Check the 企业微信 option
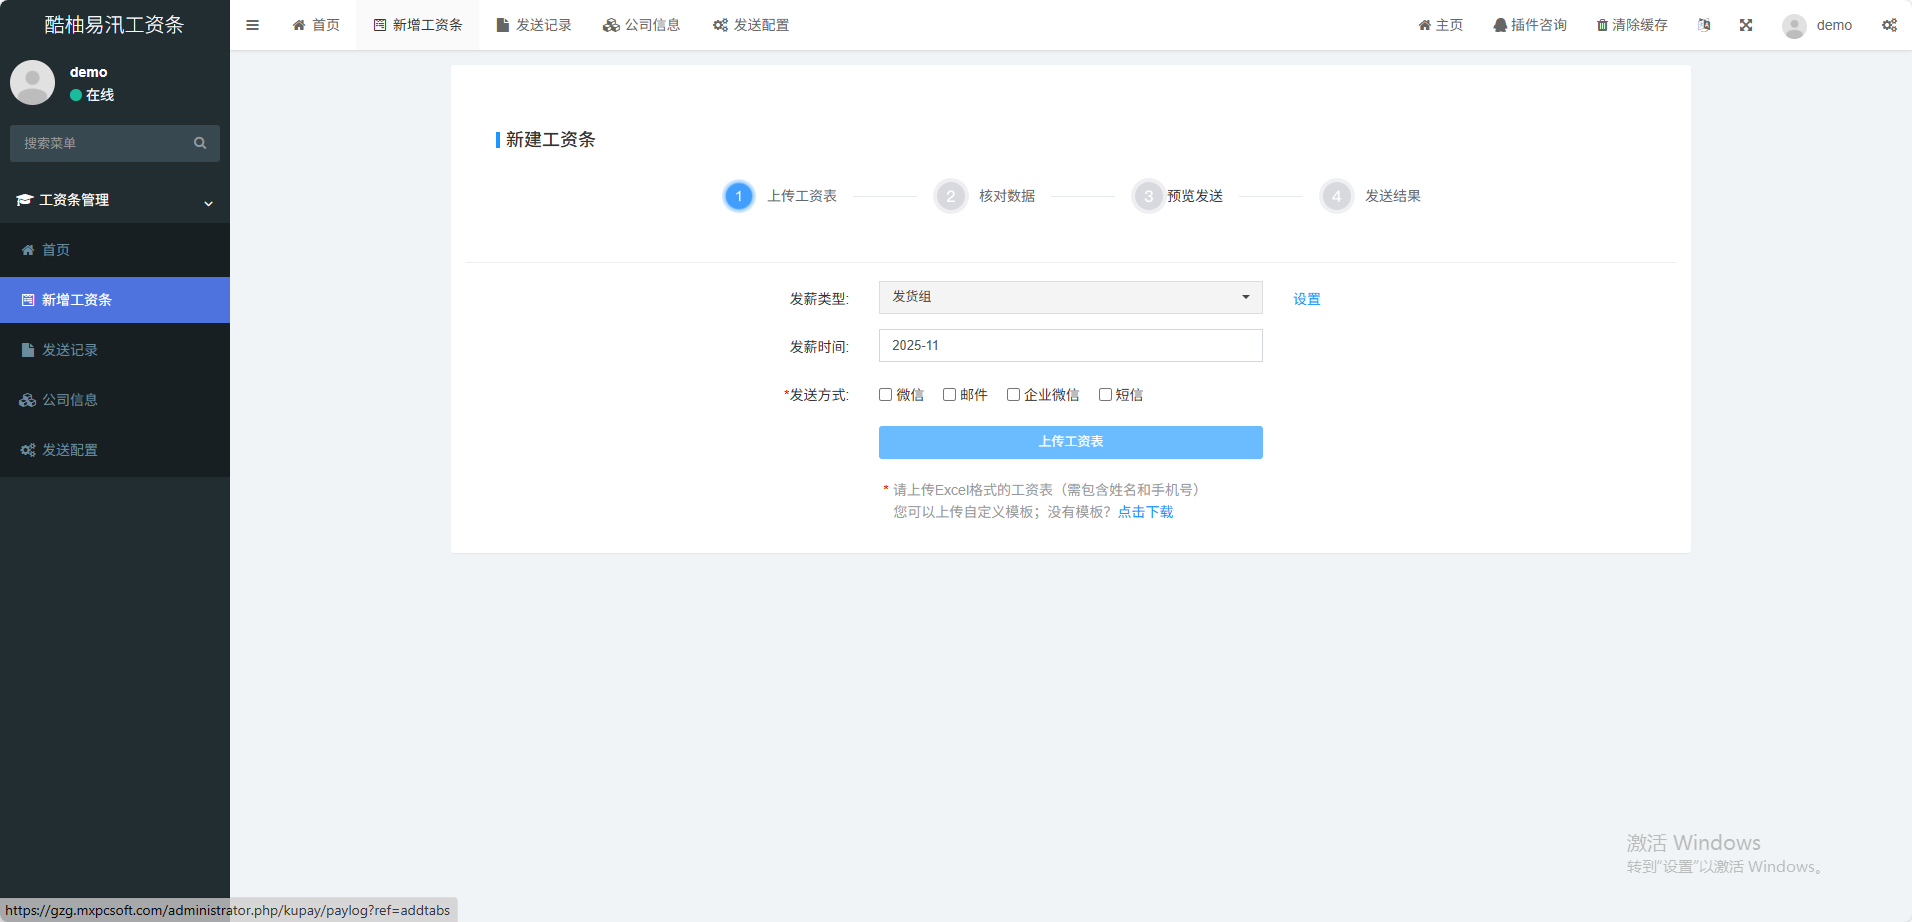The height and width of the screenshot is (922, 1912). [1013, 395]
